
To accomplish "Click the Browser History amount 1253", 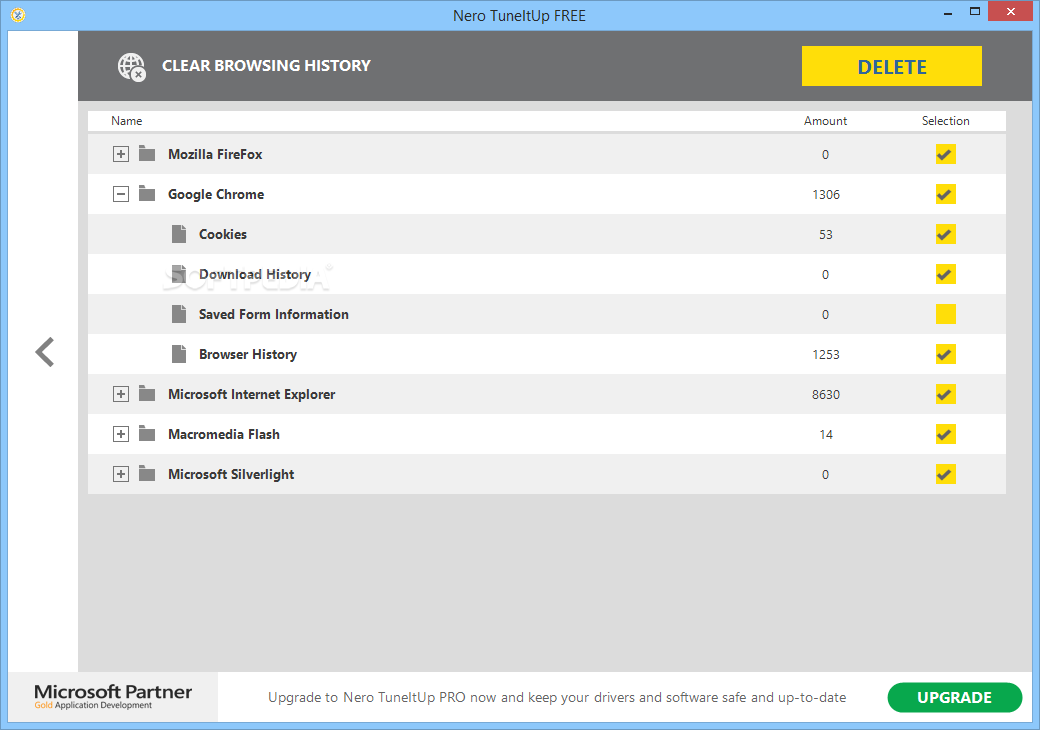I will [826, 355].
